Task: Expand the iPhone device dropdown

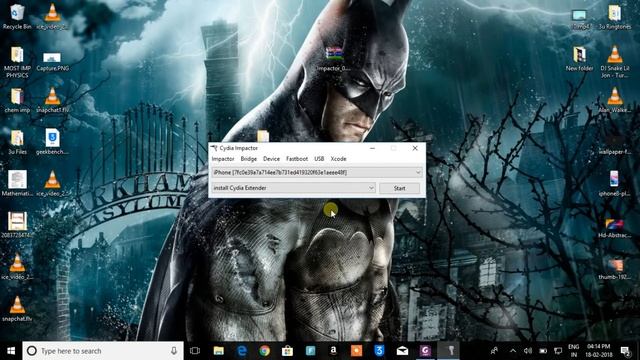Action: tap(317, 173)
